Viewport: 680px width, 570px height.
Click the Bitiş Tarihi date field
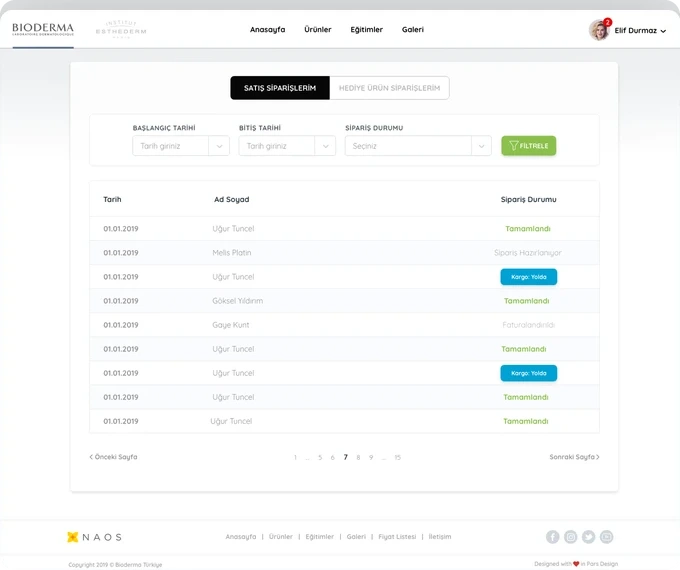(x=277, y=146)
